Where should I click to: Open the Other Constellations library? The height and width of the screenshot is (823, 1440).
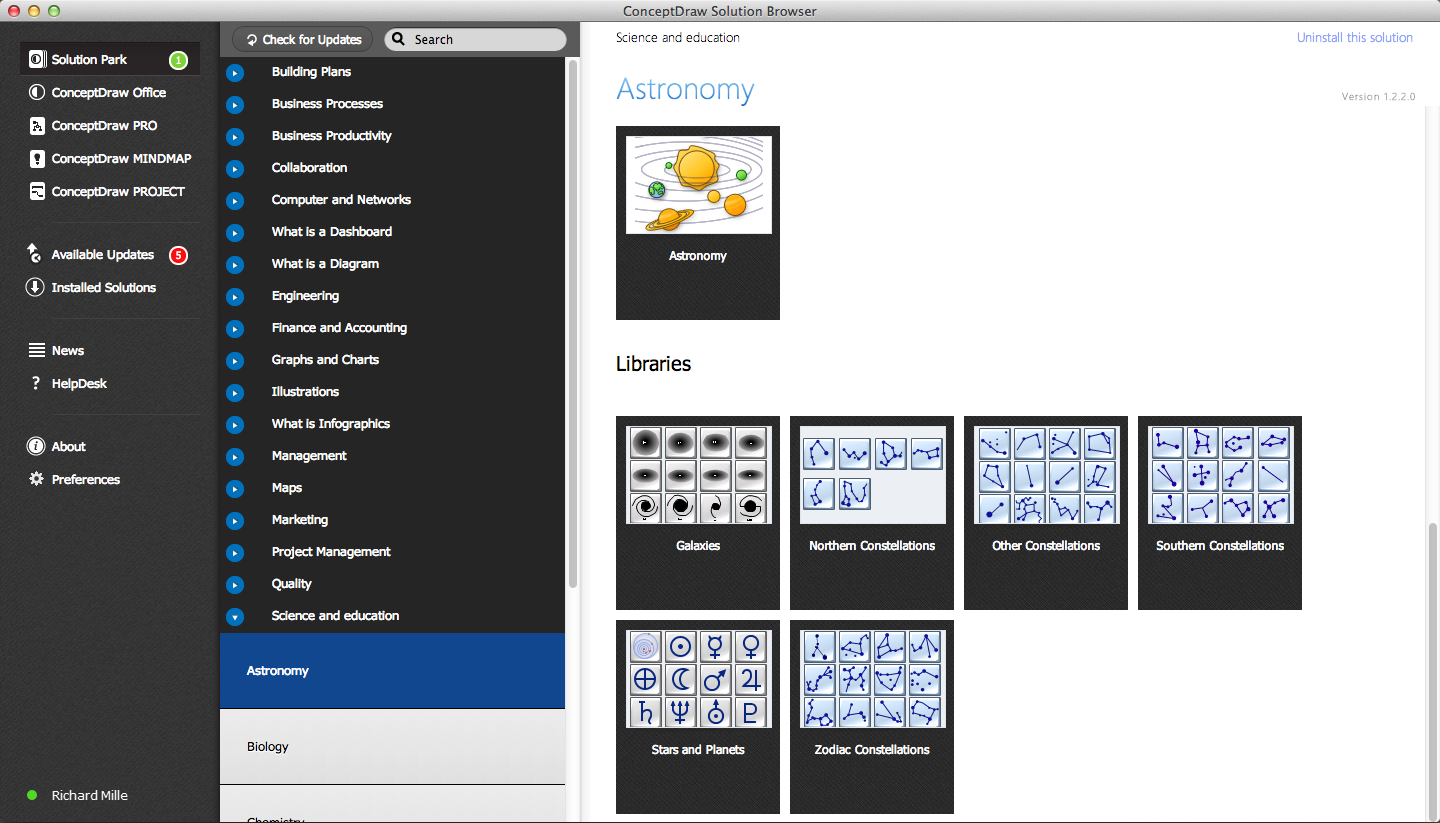coord(1046,513)
